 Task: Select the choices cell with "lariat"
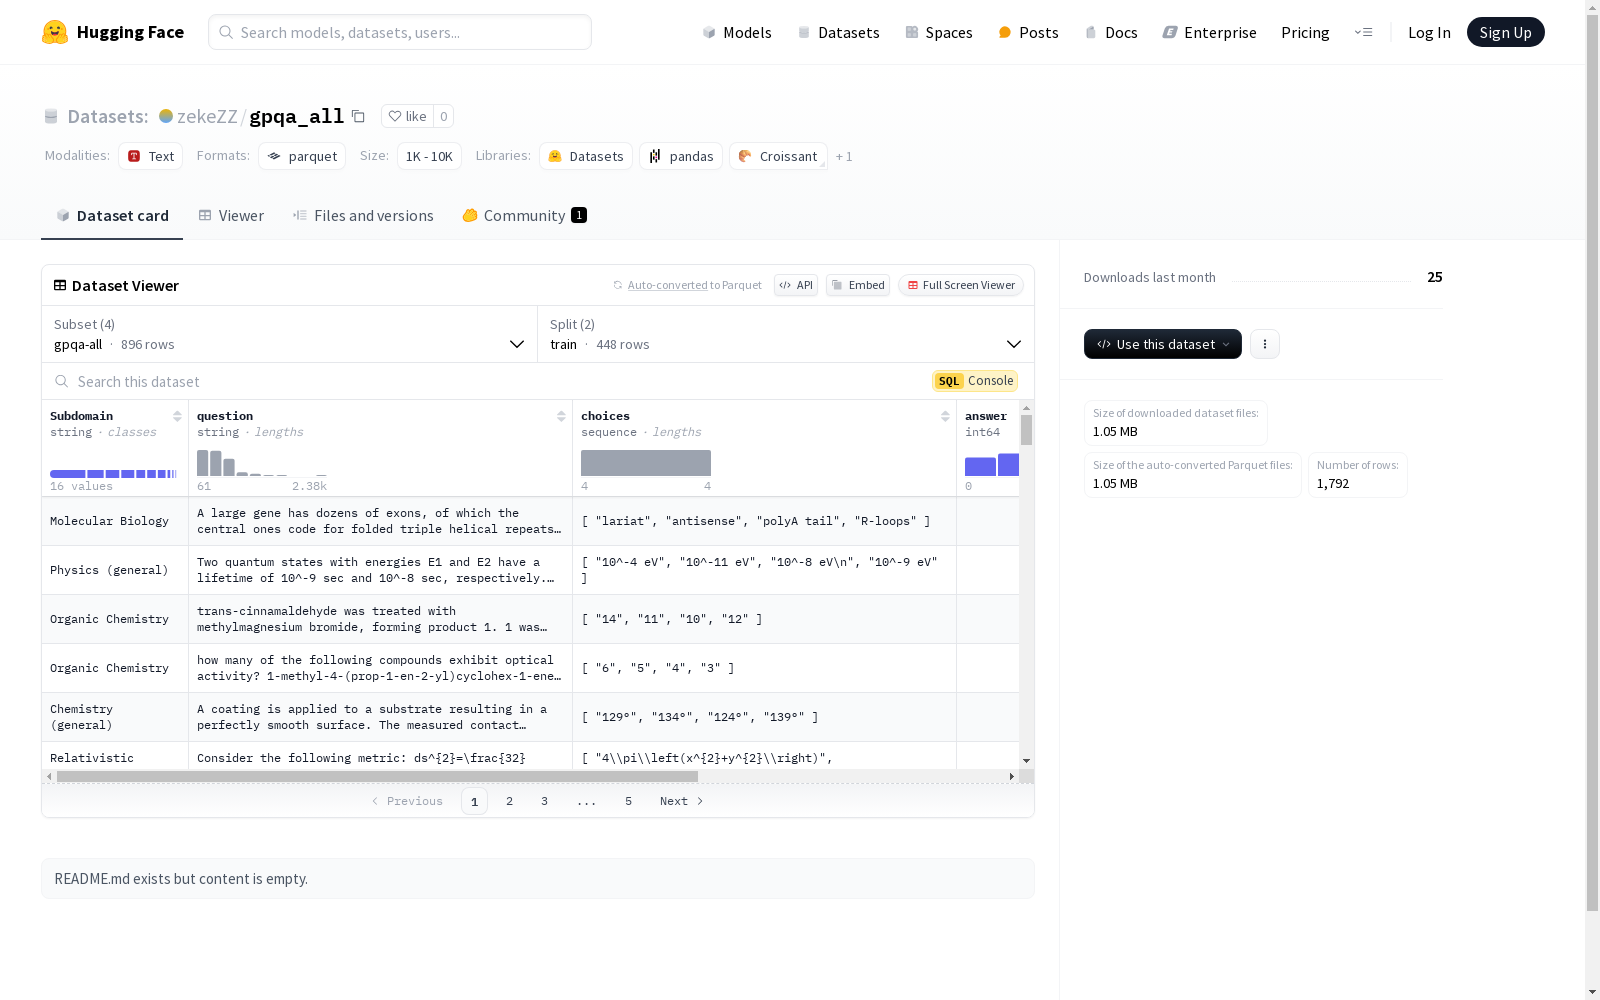pyautogui.click(x=764, y=521)
